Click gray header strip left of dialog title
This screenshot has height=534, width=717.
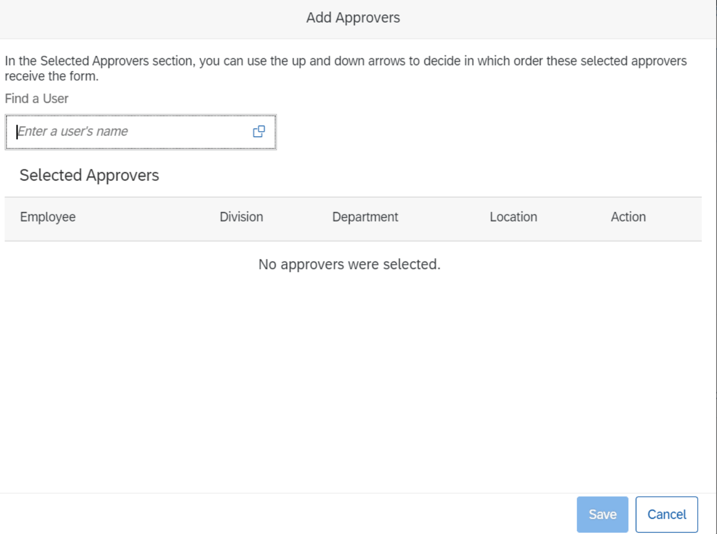pyautogui.click(x=120, y=18)
